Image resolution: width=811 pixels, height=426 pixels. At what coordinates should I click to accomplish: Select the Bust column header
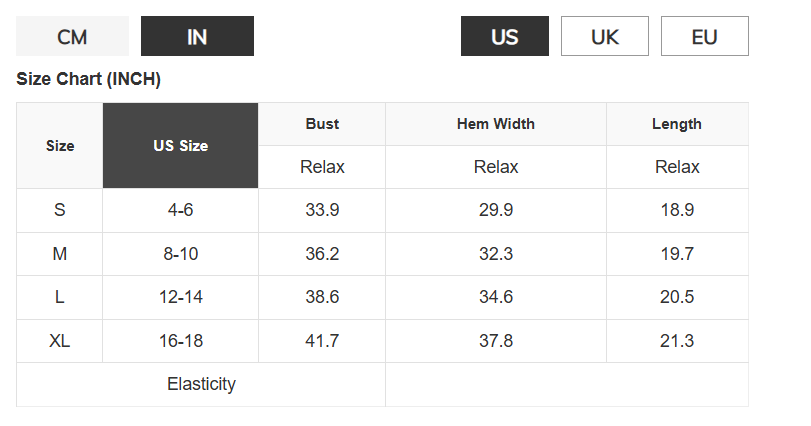click(322, 124)
